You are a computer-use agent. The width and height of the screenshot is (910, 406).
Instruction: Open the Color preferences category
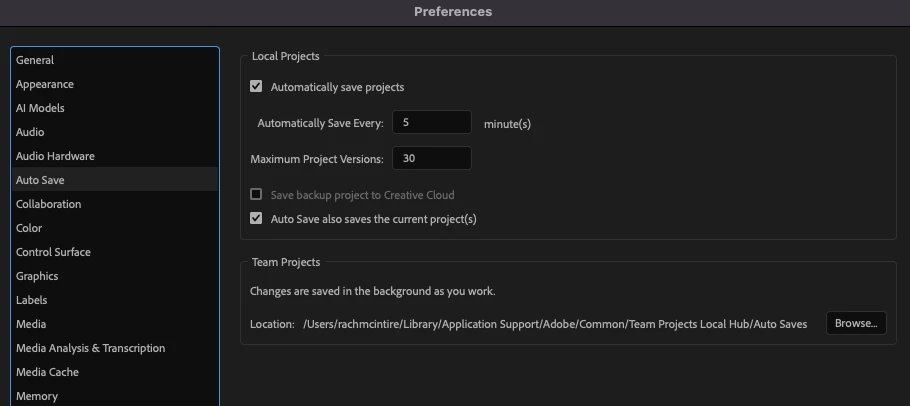(x=29, y=228)
